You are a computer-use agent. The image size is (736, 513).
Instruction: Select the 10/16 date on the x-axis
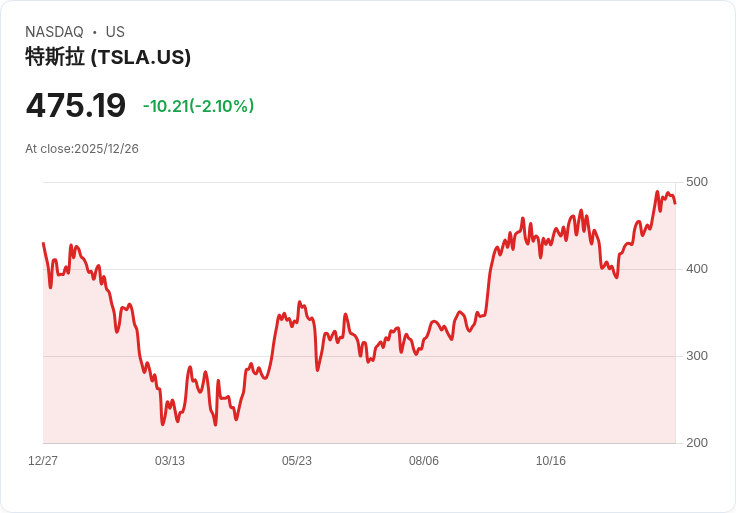point(551,461)
